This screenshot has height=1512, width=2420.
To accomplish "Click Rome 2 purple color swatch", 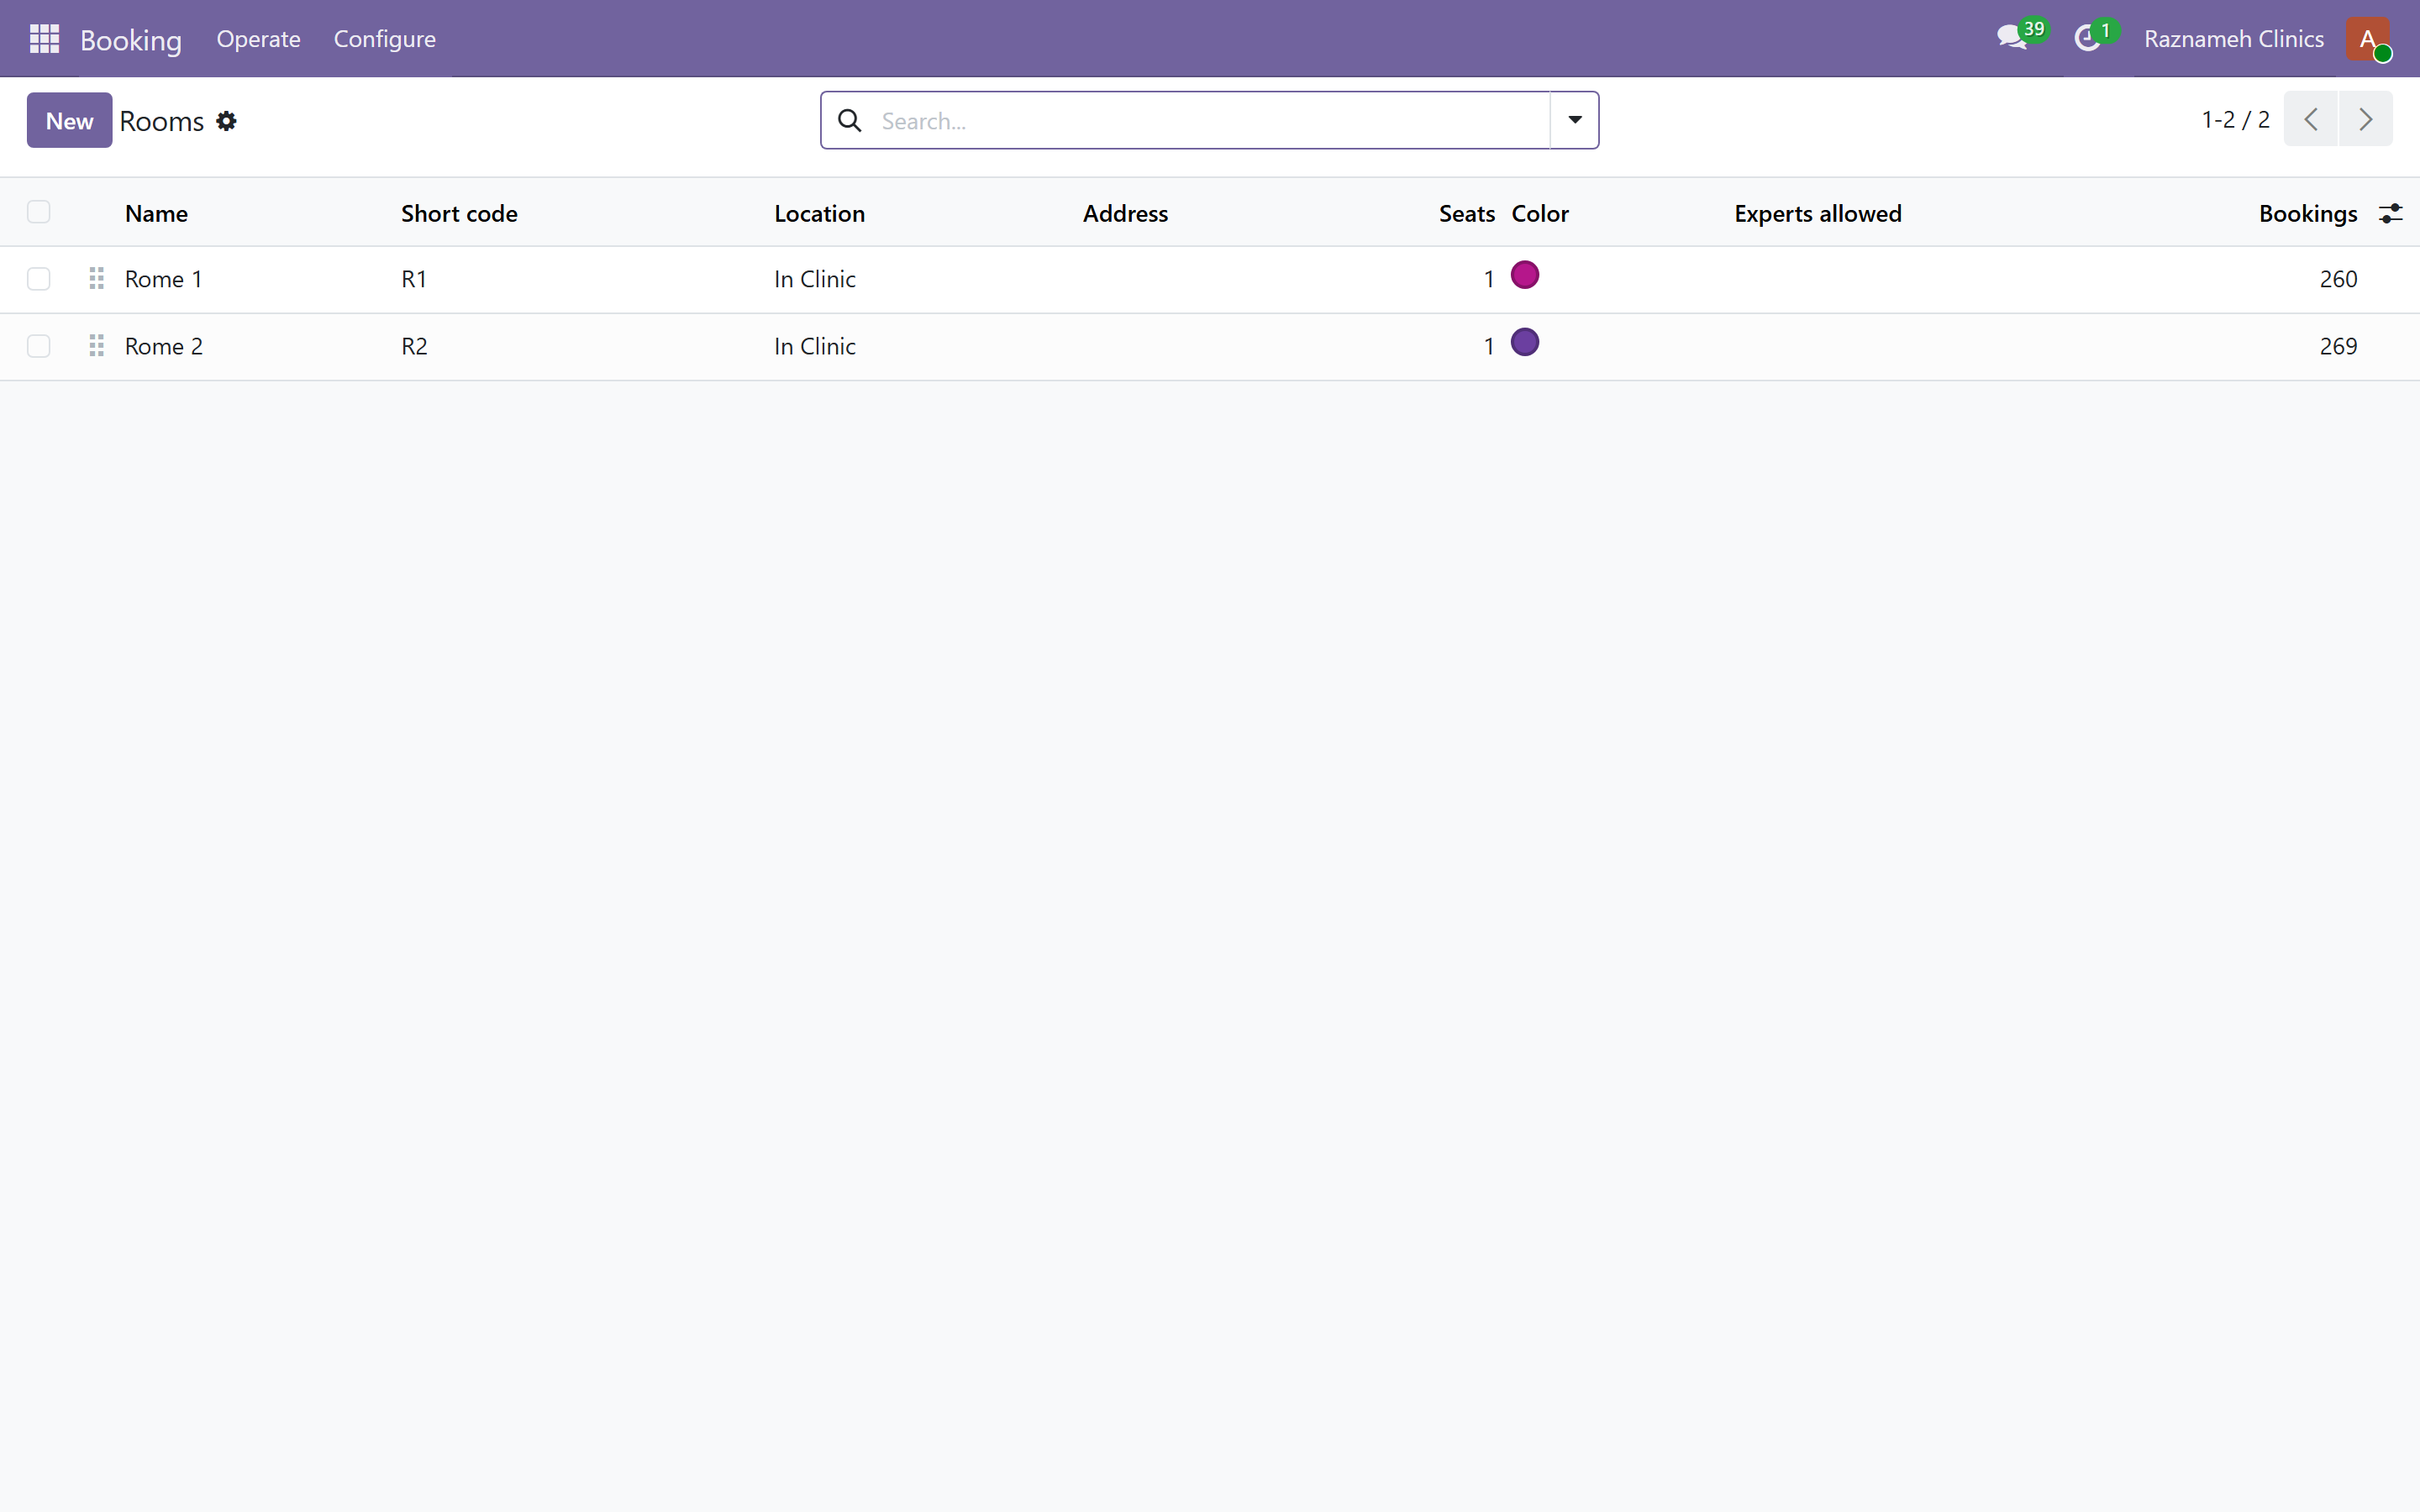I will (1524, 342).
